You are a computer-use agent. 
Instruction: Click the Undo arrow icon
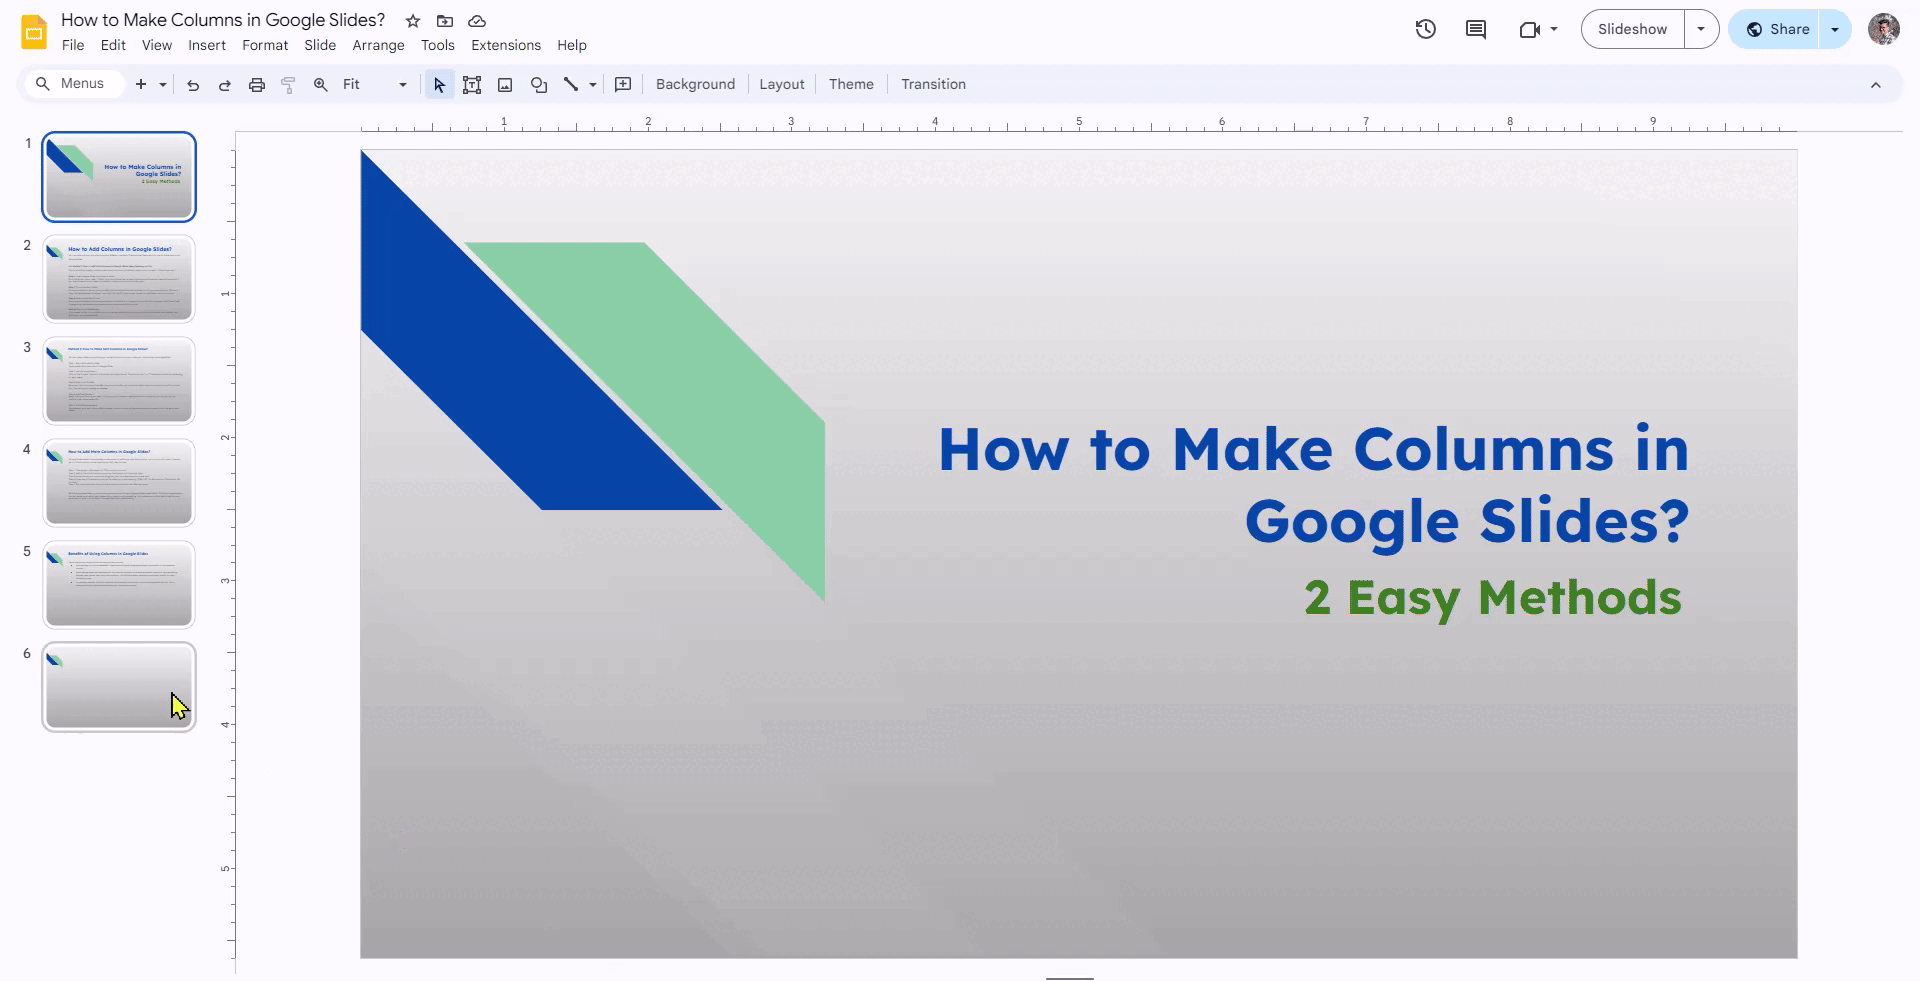point(193,85)
